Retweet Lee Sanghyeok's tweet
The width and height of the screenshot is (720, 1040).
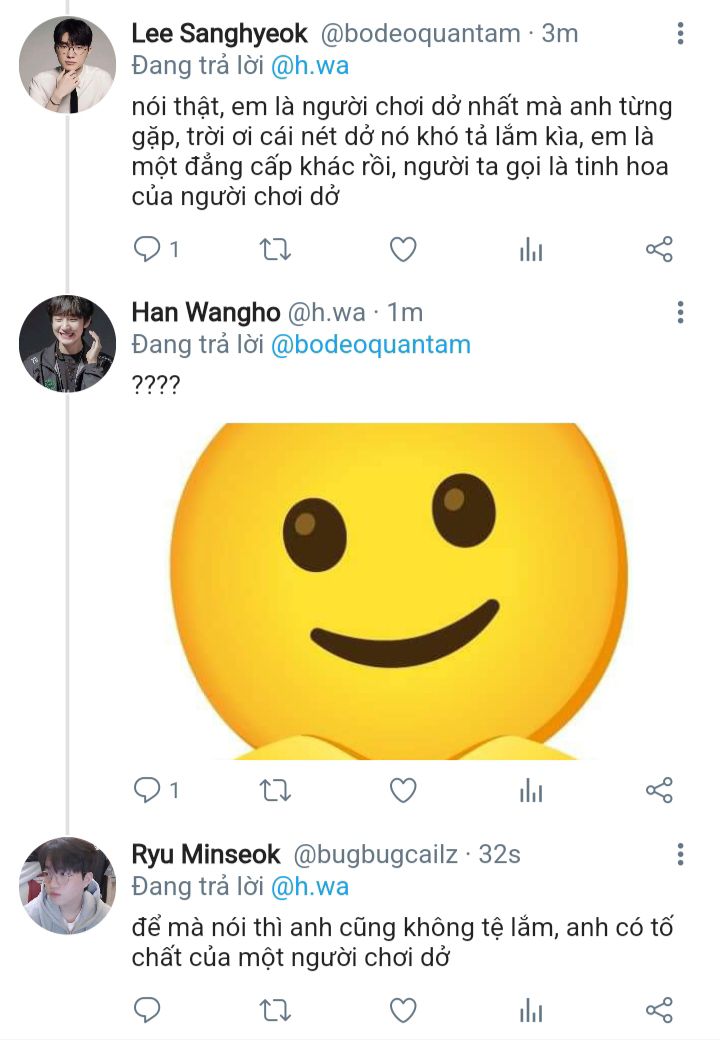274,249
